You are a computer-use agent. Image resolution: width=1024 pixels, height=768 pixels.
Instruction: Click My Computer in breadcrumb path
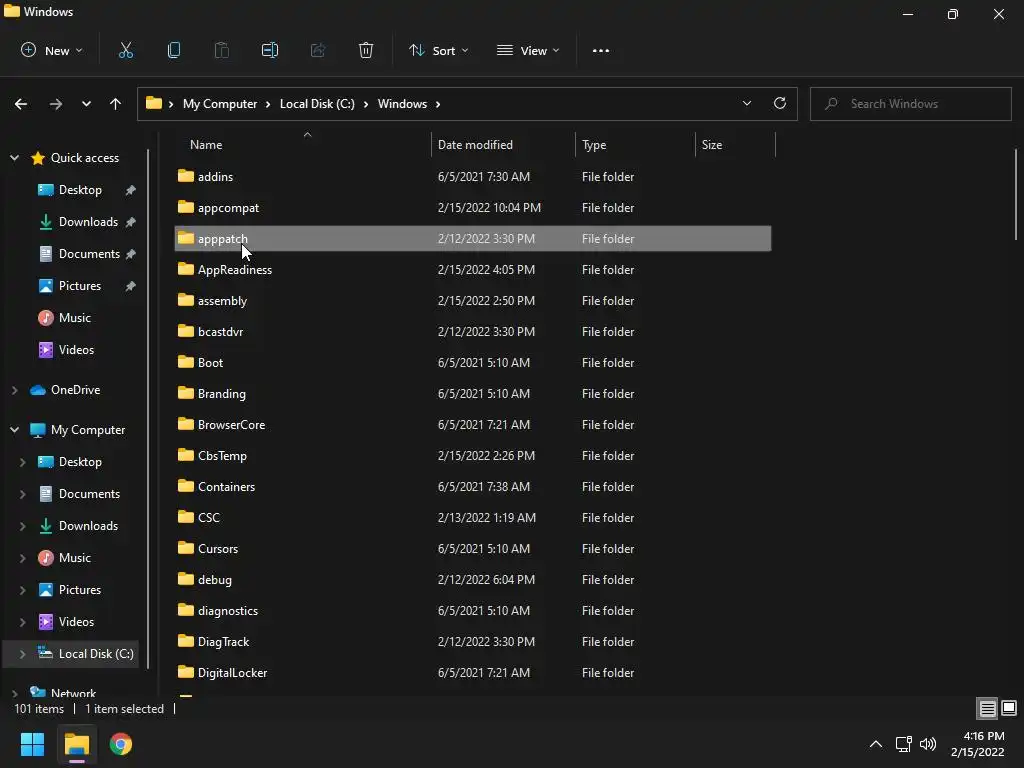click(x=220, y=104)
